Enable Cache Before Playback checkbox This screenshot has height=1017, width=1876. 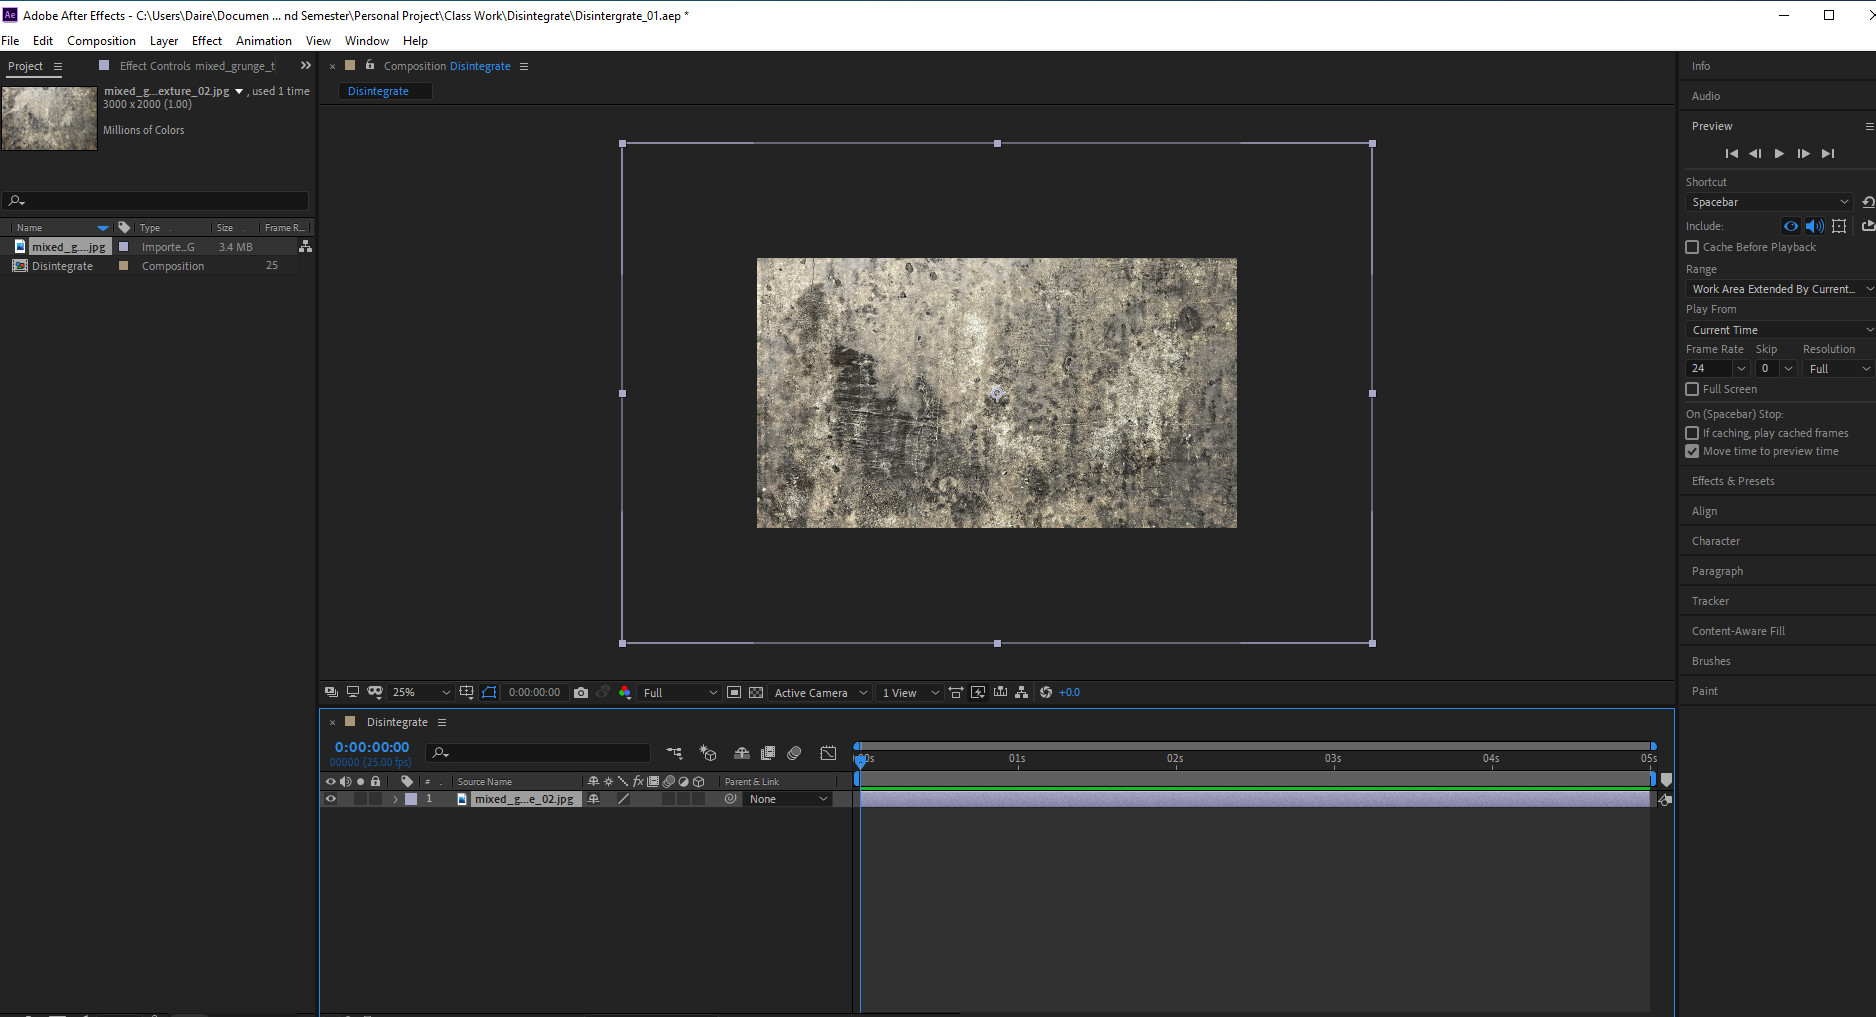[x=1692, y=247]
